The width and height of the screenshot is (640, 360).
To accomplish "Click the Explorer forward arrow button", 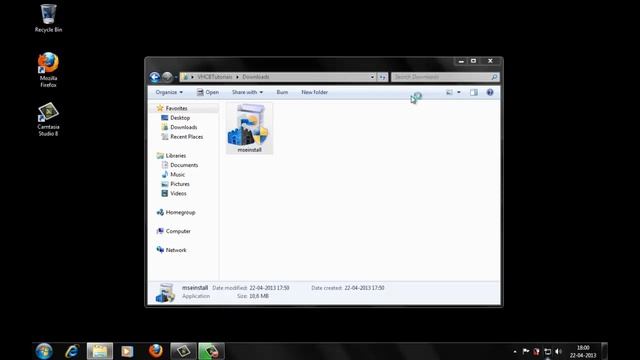I will pyautogui.click(x=167, y=77).
